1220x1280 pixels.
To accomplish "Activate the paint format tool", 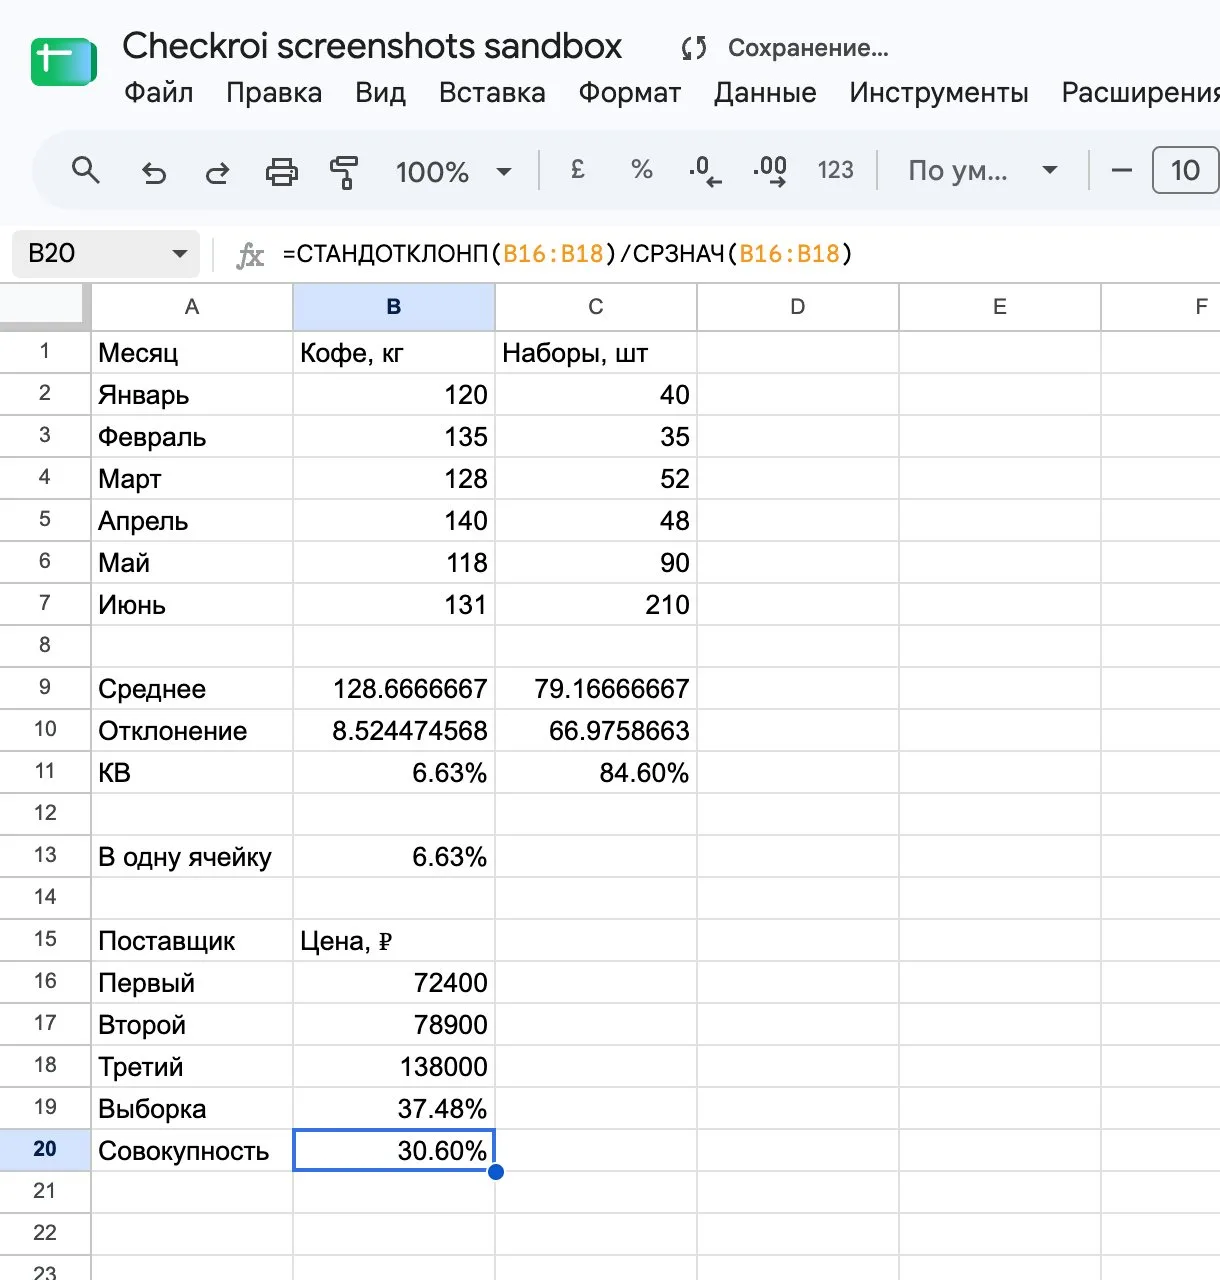I will click(344, 172).
